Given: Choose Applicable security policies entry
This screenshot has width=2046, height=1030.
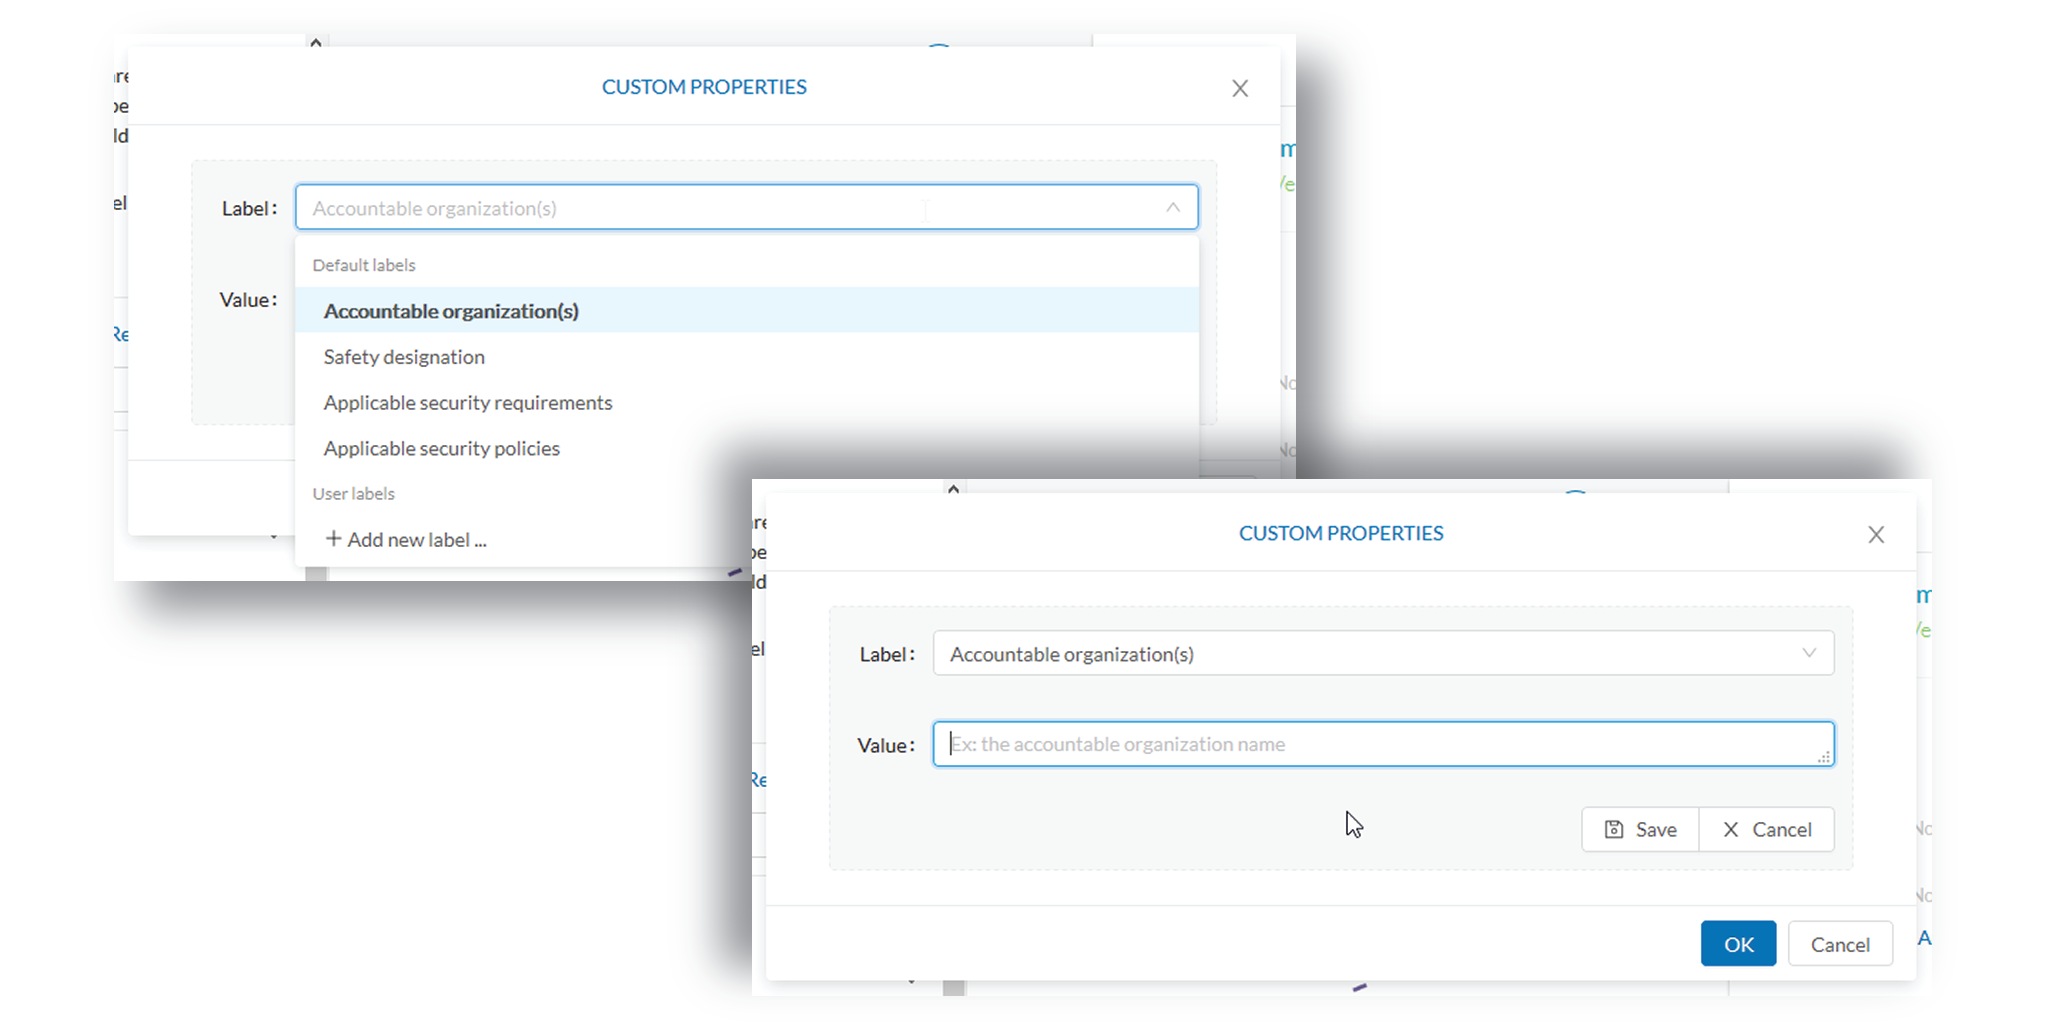Looking at the screenshot, I should pyautogui.click(x=441, y=448).
